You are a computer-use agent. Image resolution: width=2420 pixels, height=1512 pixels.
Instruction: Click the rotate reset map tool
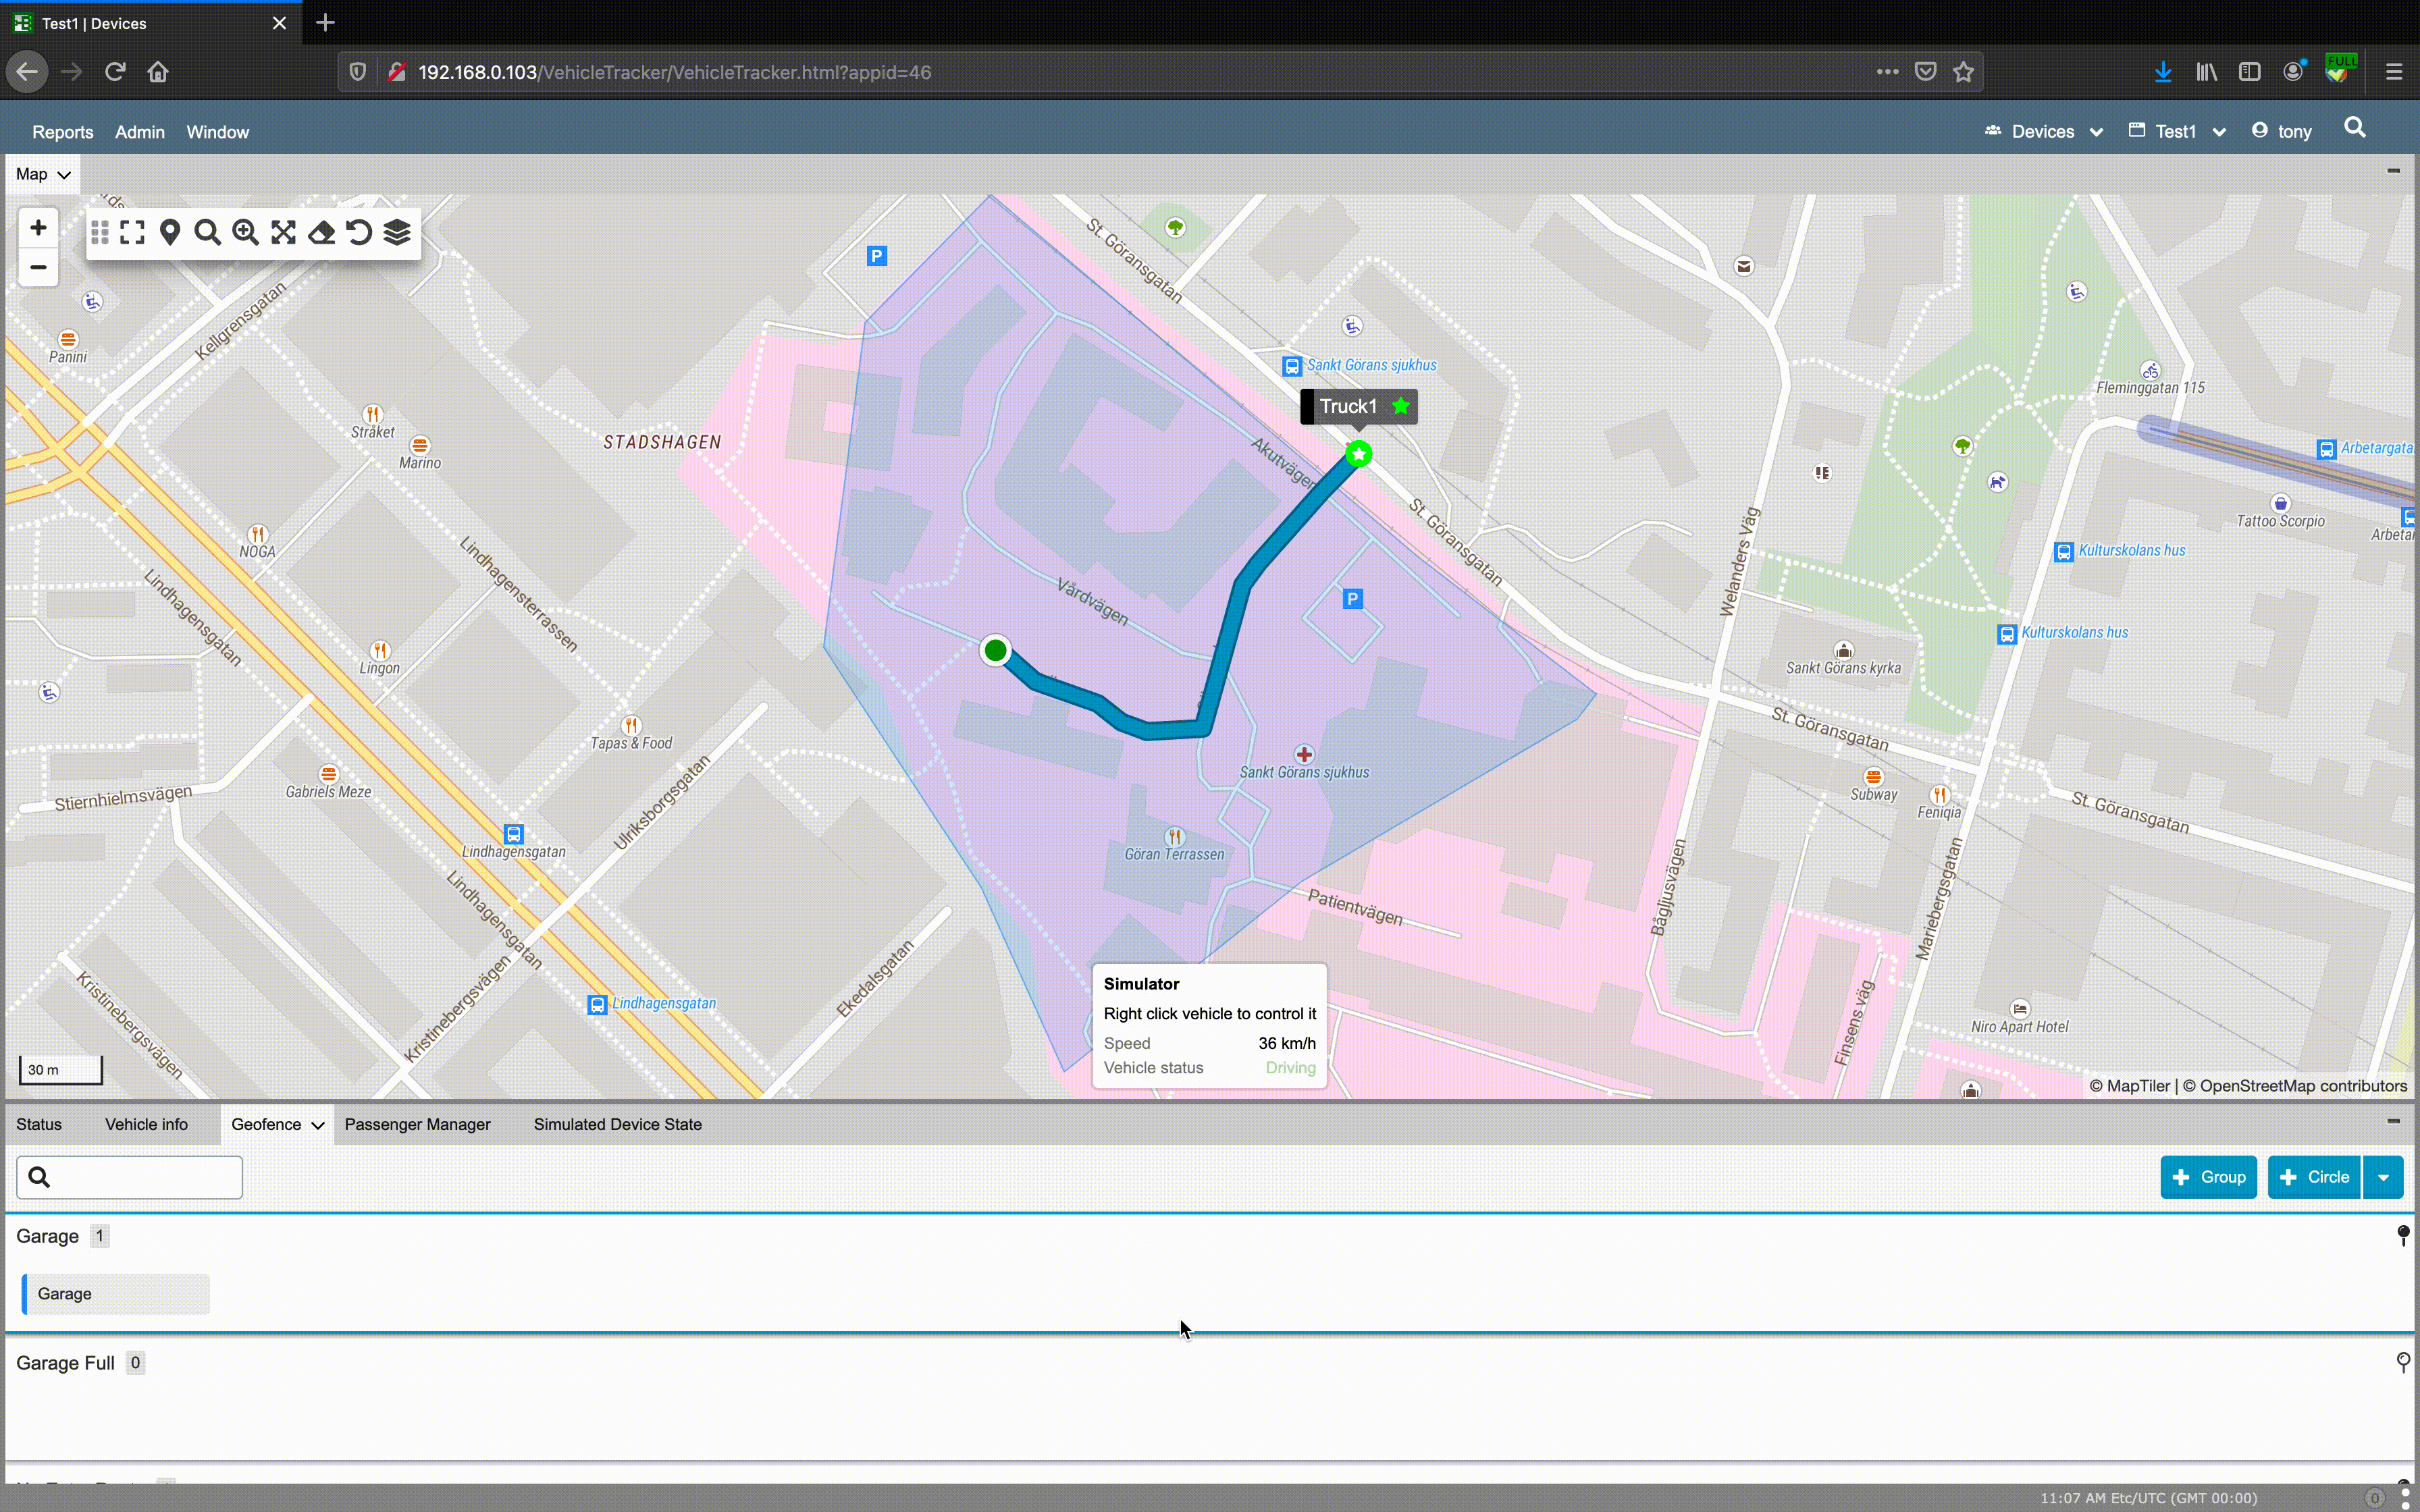pyautogui.click(x=359, y=233)
